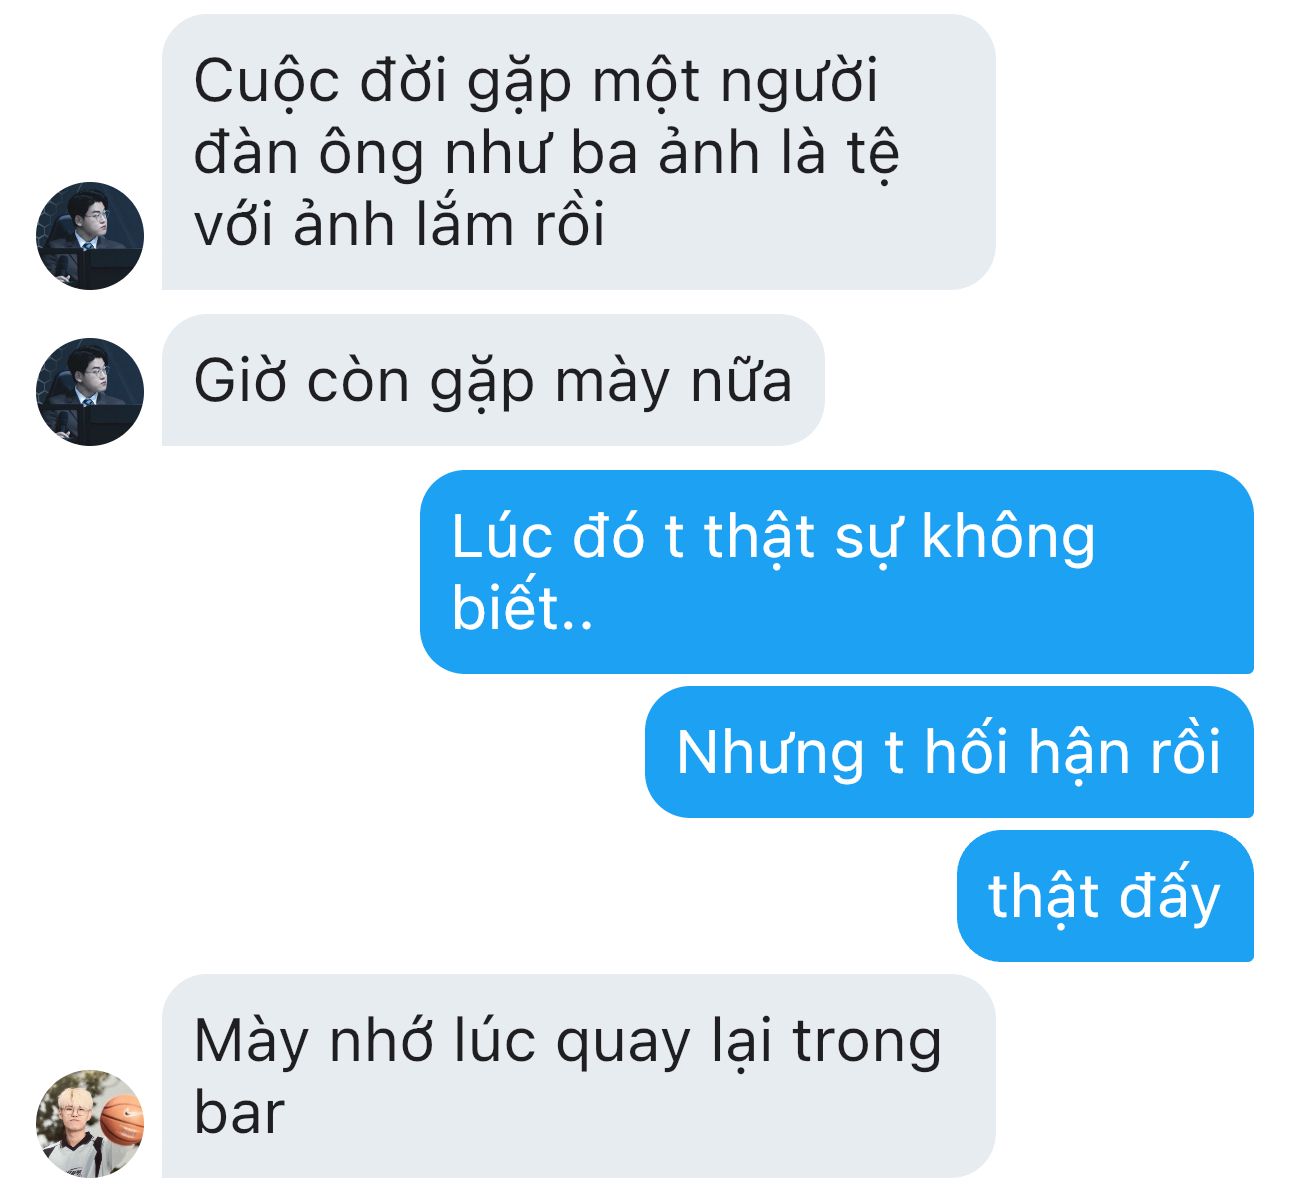
Task: Select the 'Giờ còn gặp mày nữa' bubble
Action: pyautogui.click(x=493, y=380)
